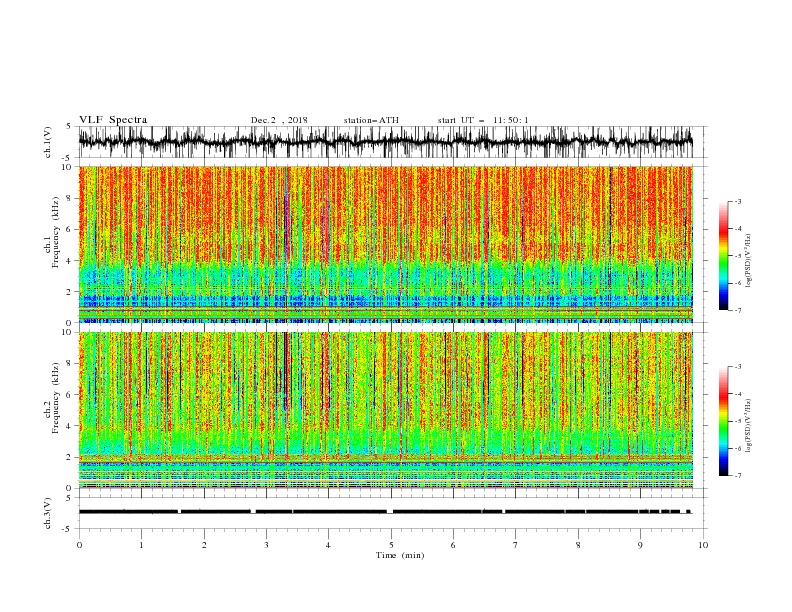Click the ch.1 frequency tick '6'

(x=69, y=229)
